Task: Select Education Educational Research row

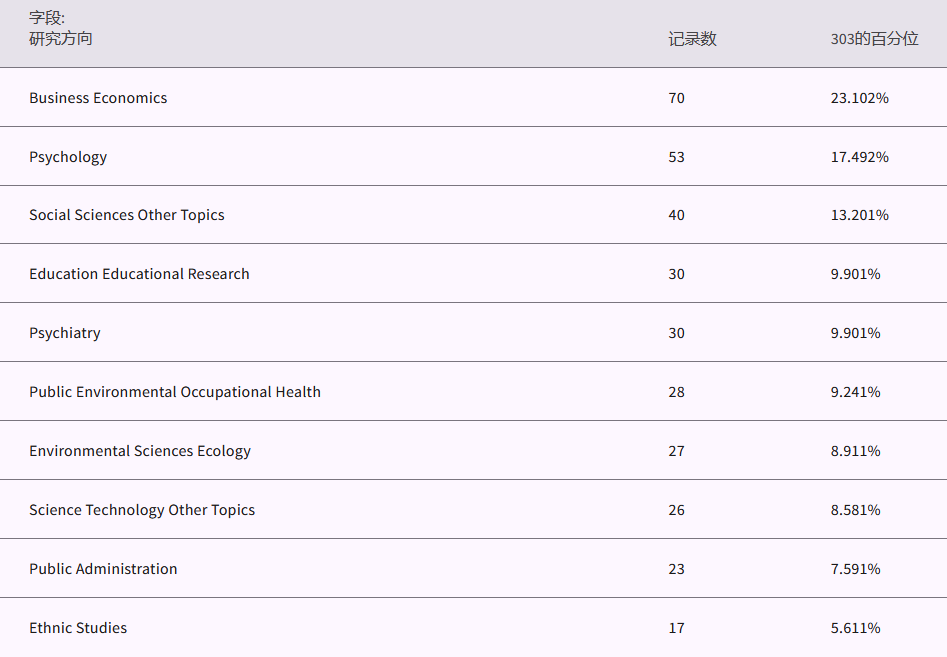Action: pos(139,274)
